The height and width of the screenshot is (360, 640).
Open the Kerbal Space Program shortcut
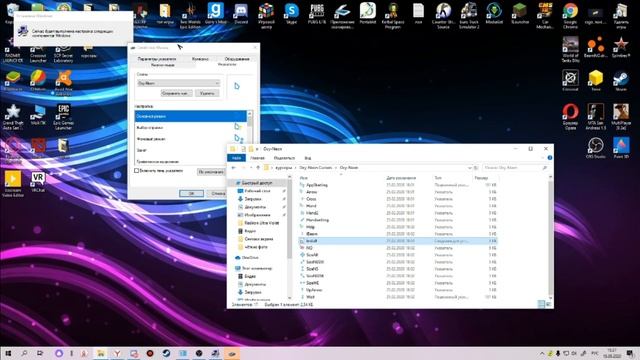[393, 16]
